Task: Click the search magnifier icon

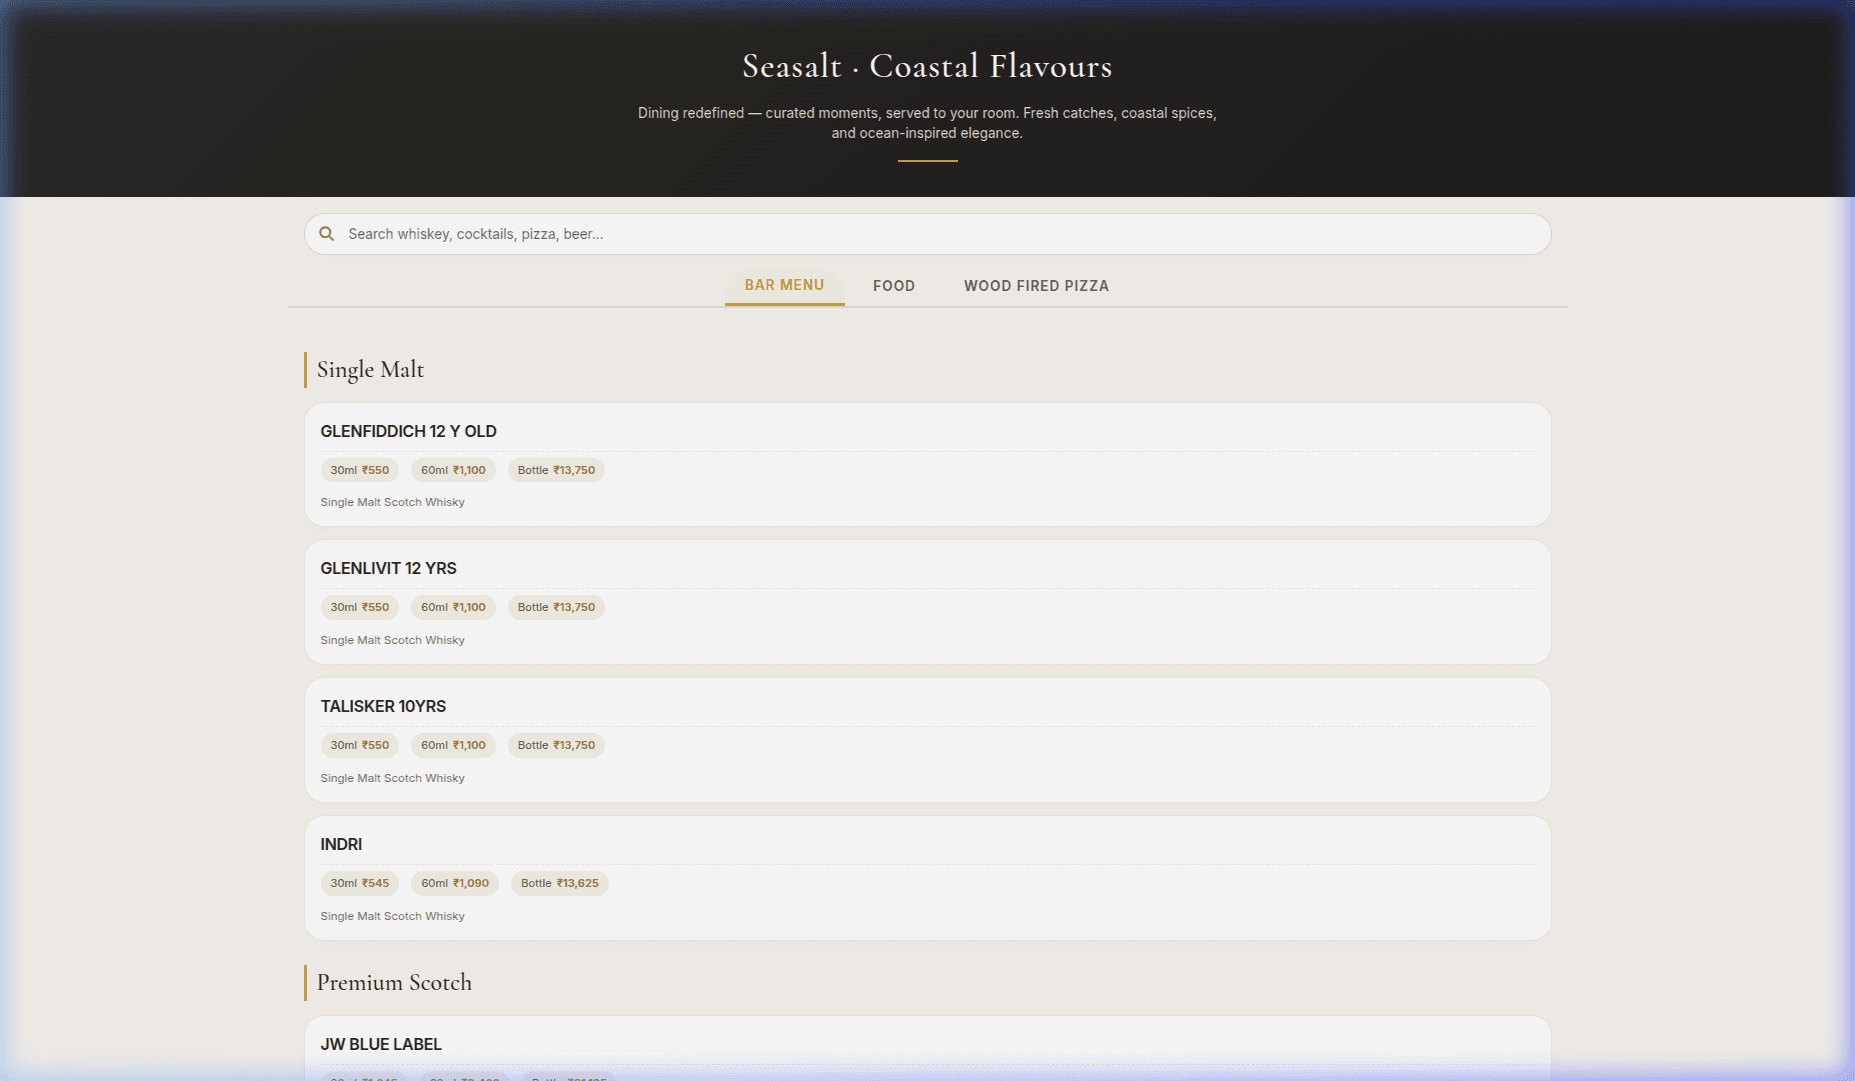Action: (326, 234)
